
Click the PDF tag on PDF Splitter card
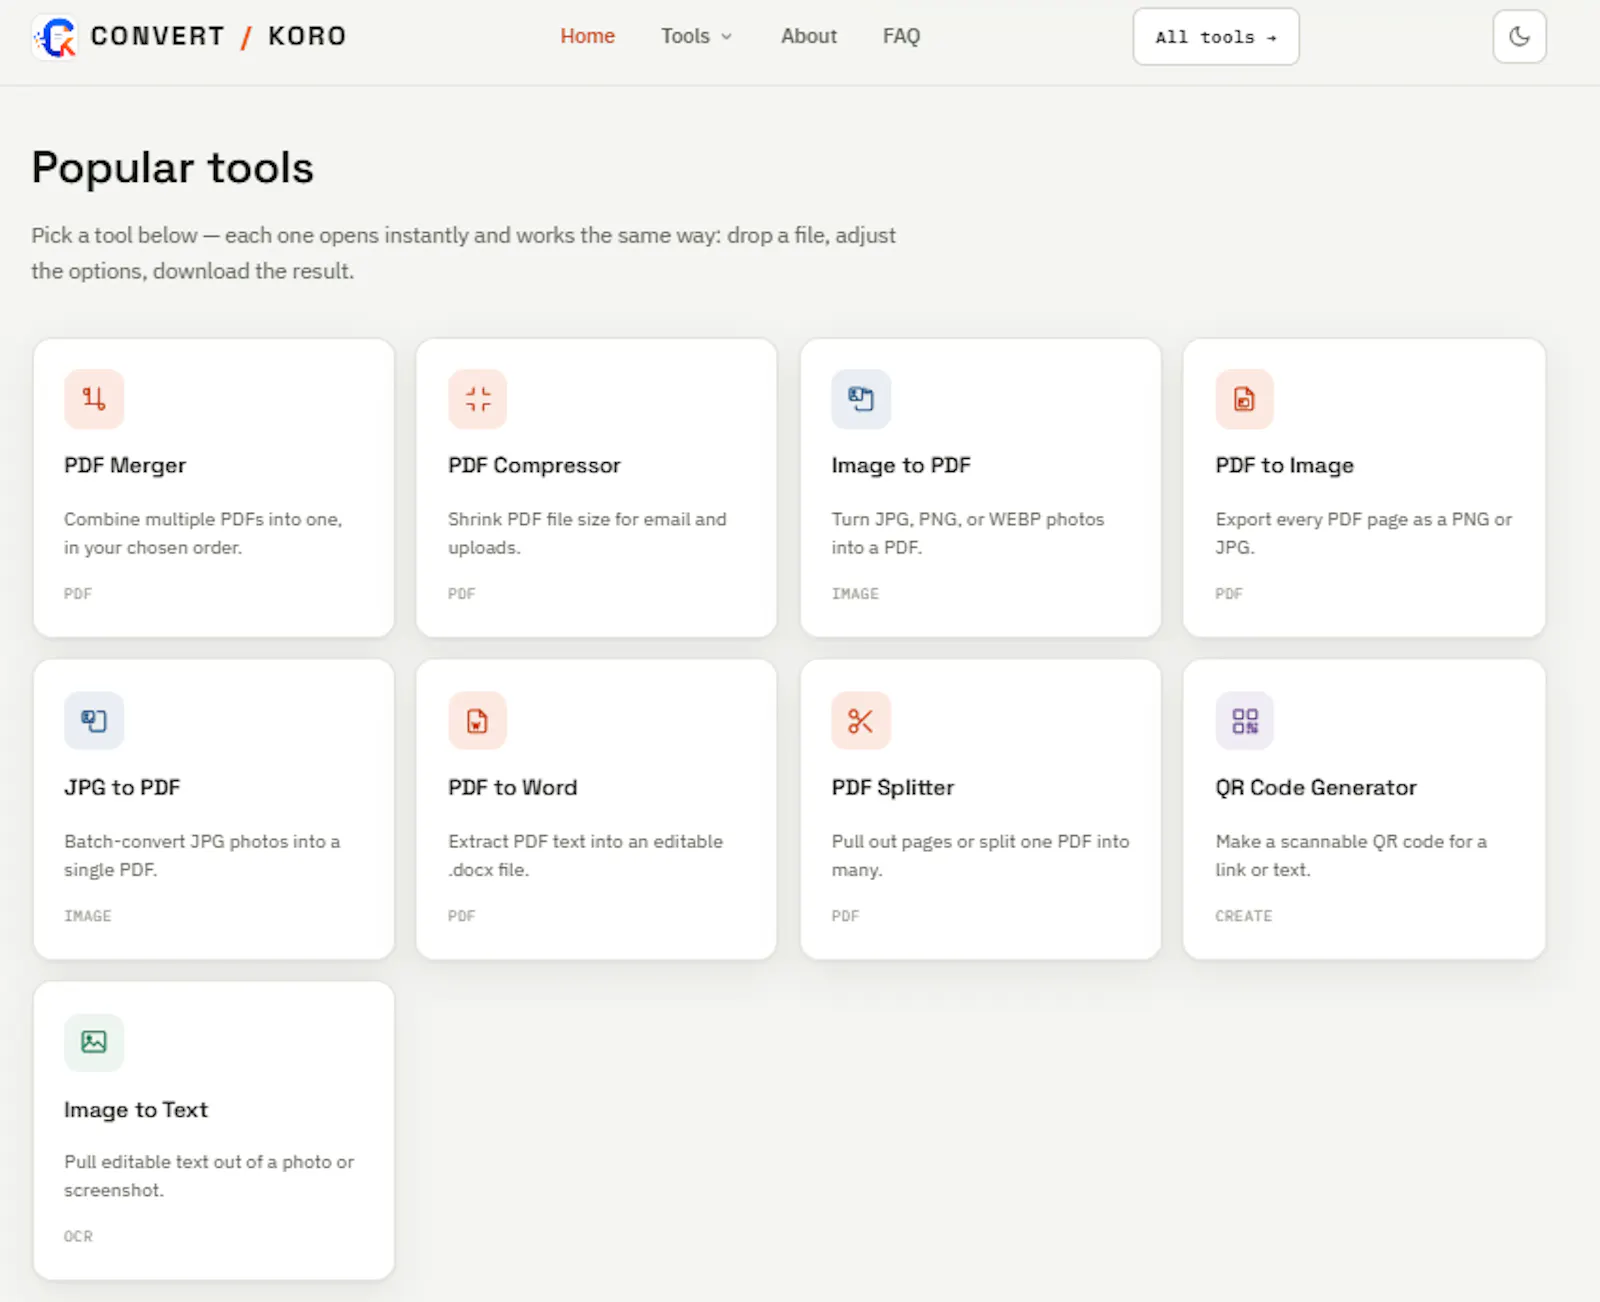click(845, 915)
